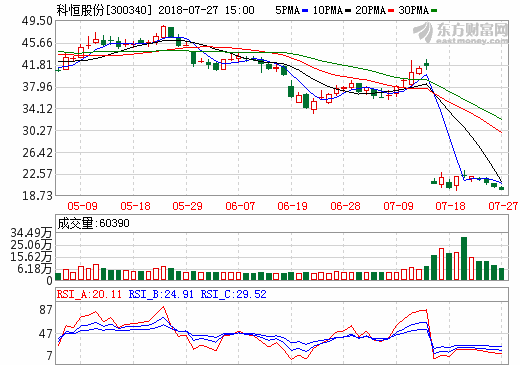Select the RSI_C:29.52 indicator value
This screenshot has height=365, width=520.
coord(233,294)
